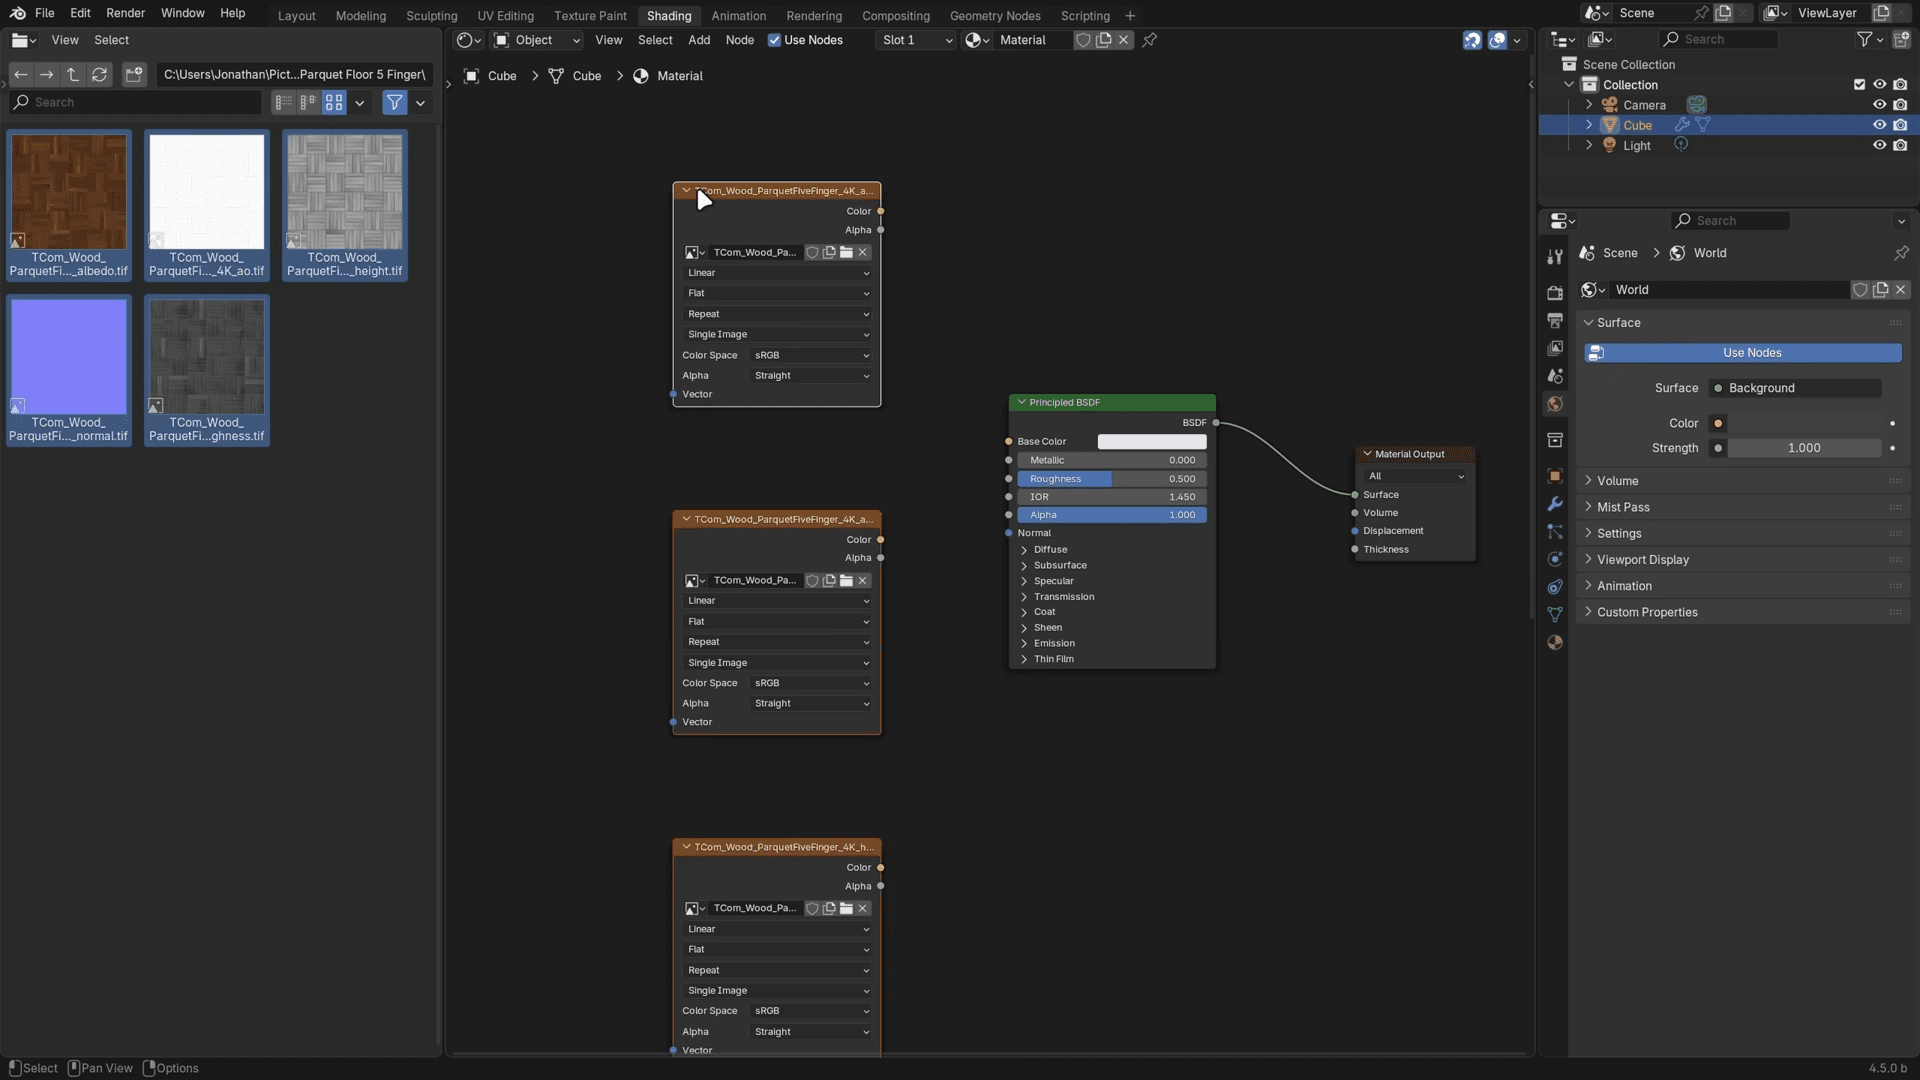Screen dimensions: 1920x1080
Task: Collapse the Collection tree item
Action: pyautogui.click(x=1570, y=85)
